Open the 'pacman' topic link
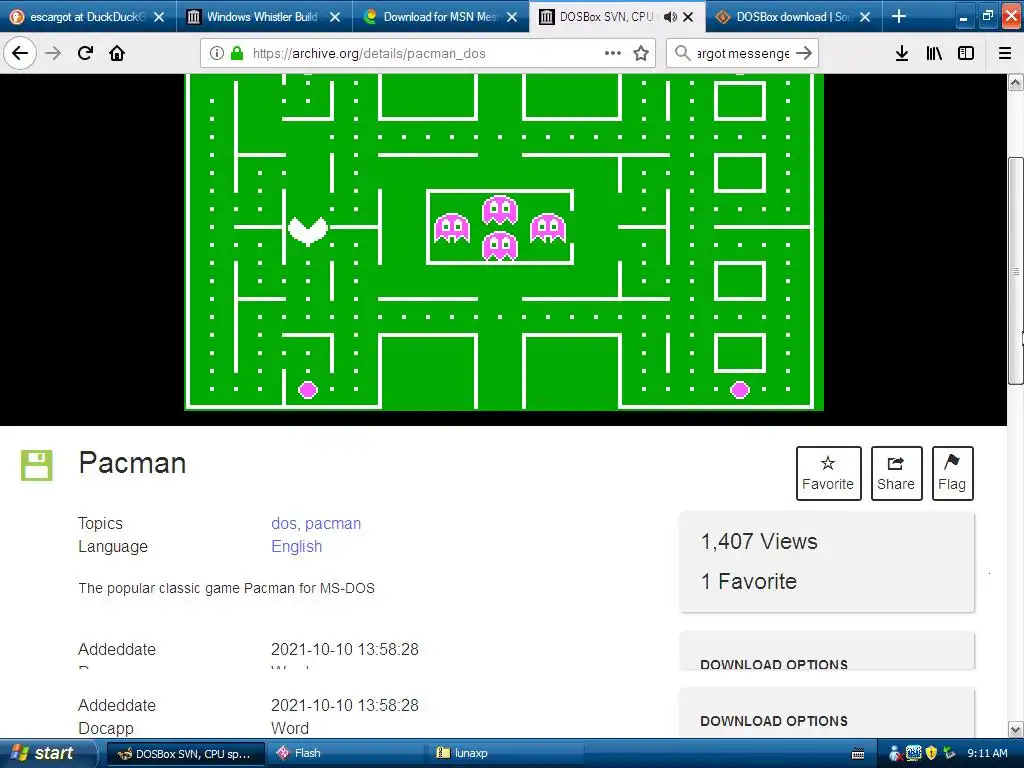This screenshot has width=1024, height=768. pos(332,524)
